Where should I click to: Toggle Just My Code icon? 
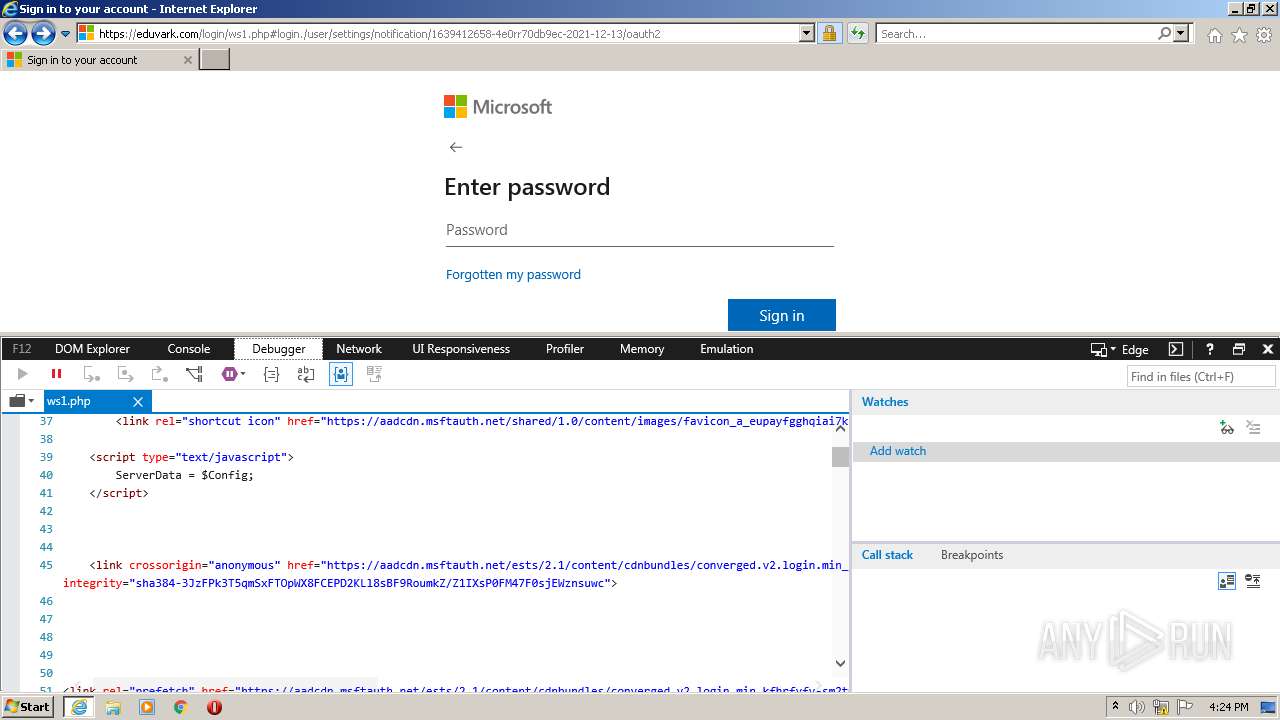tap(341, 374)
